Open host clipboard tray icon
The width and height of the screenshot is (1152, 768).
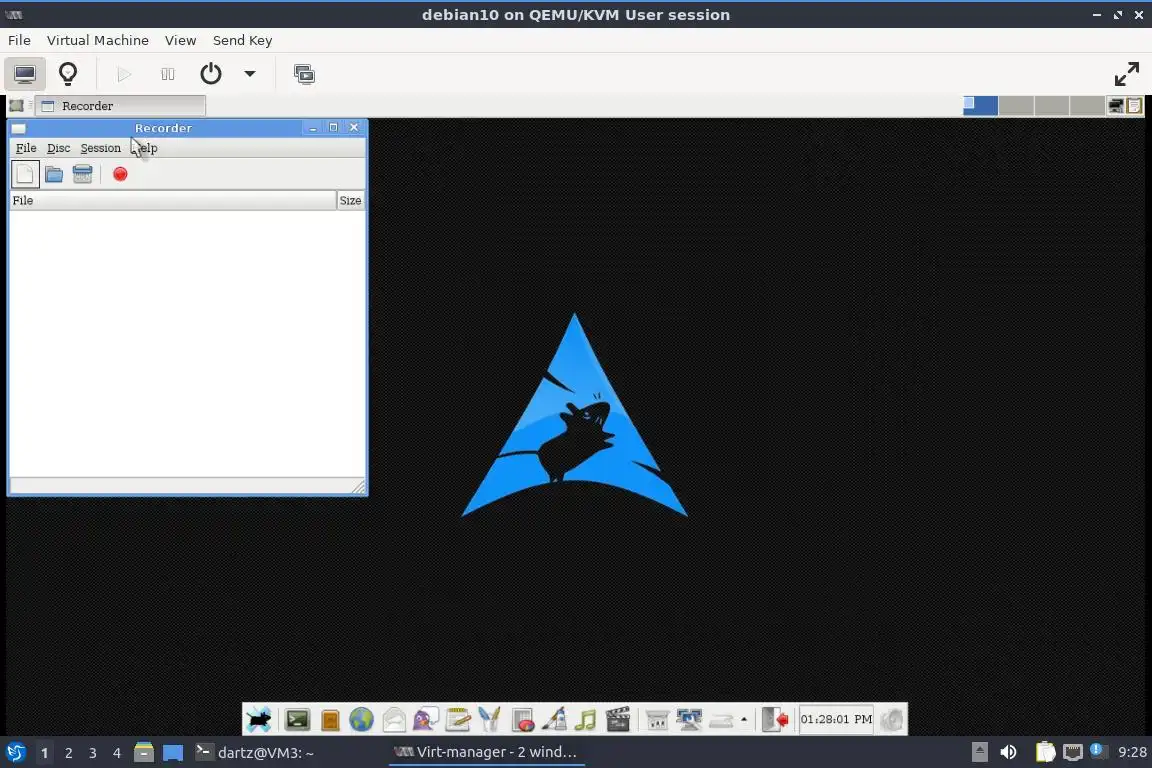click(x=1045, y=752)
